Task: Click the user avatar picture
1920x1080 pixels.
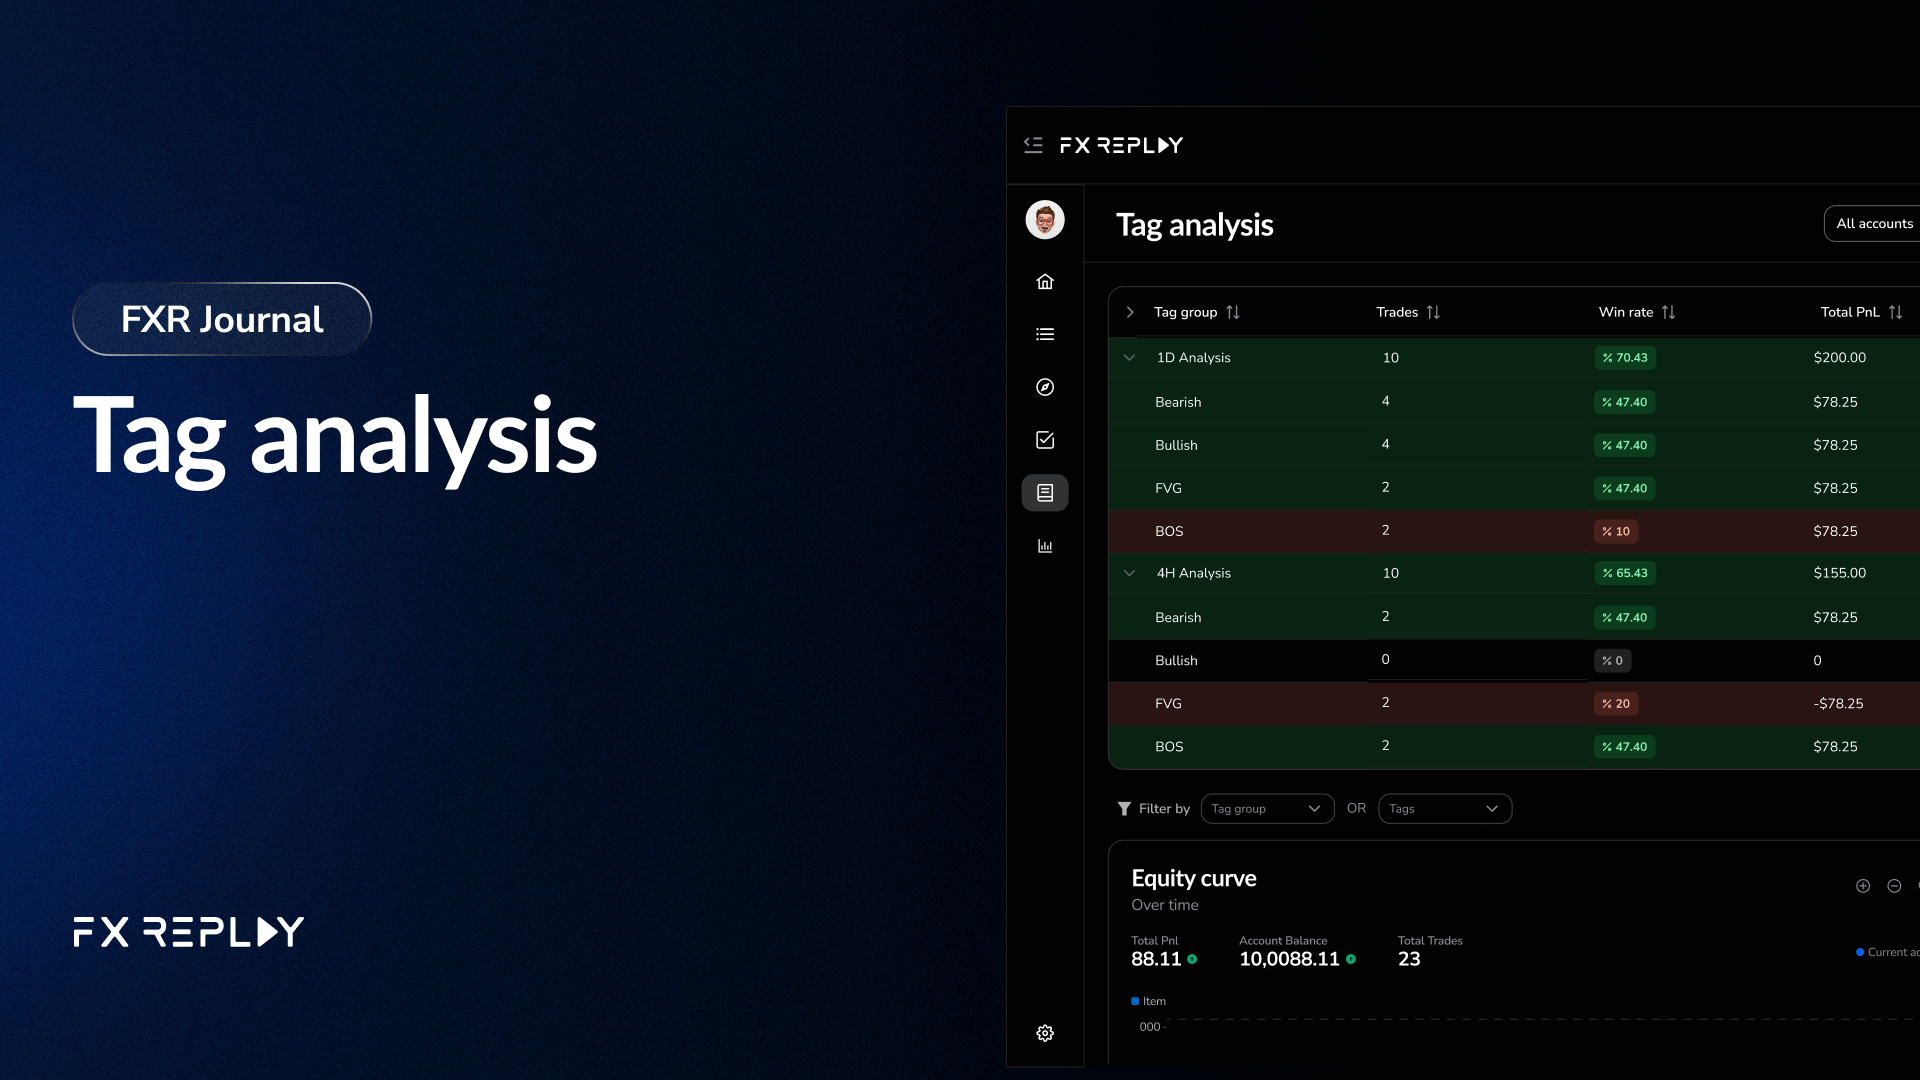Action: pos(1045,220)
